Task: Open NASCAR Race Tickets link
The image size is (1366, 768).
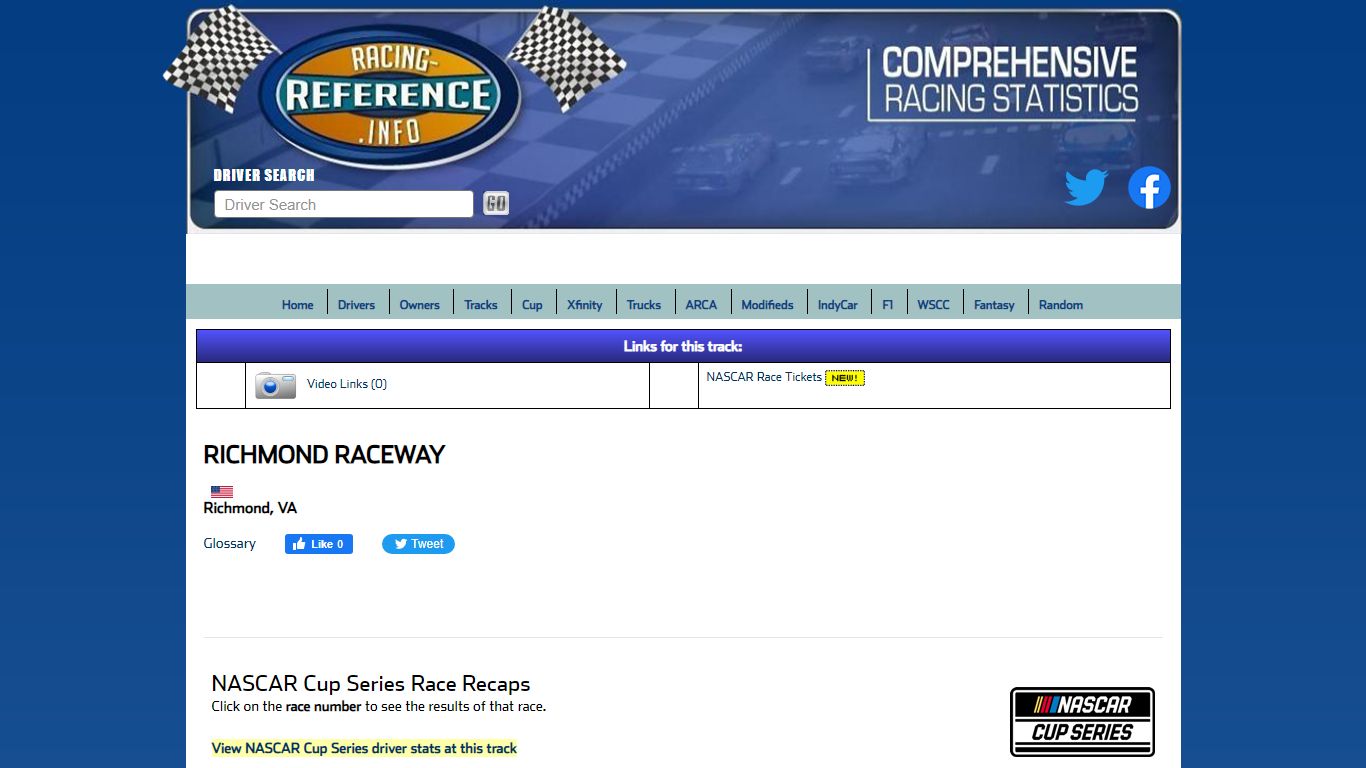Action: 764,377
